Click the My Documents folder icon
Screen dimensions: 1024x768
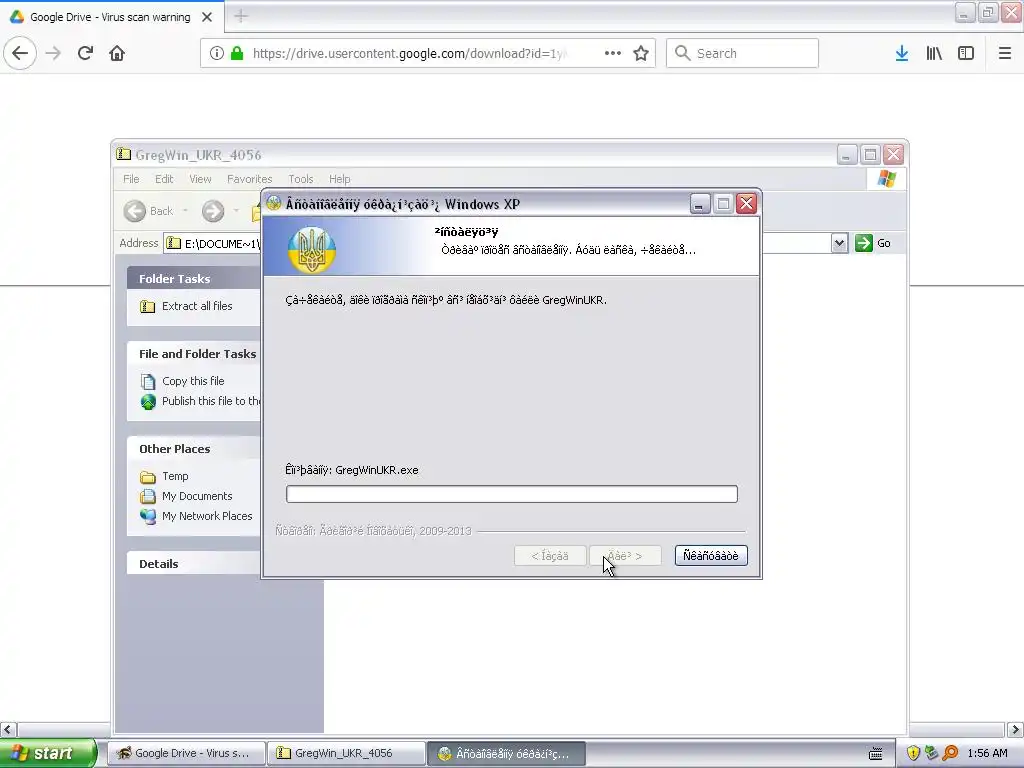click(x=148, y=496)
